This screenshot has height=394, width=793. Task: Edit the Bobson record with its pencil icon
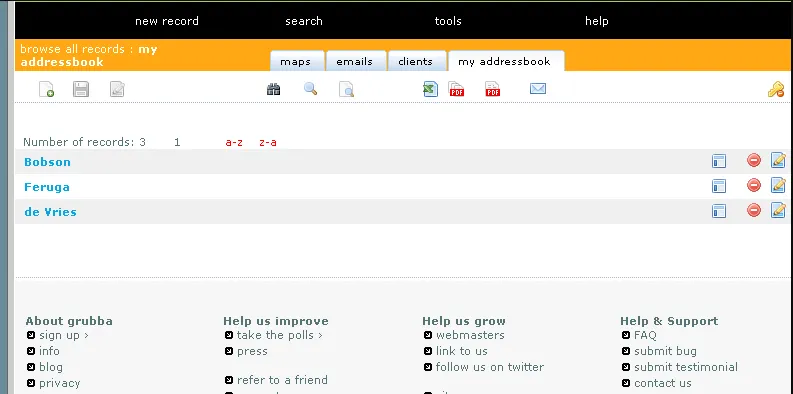[778, 160]
